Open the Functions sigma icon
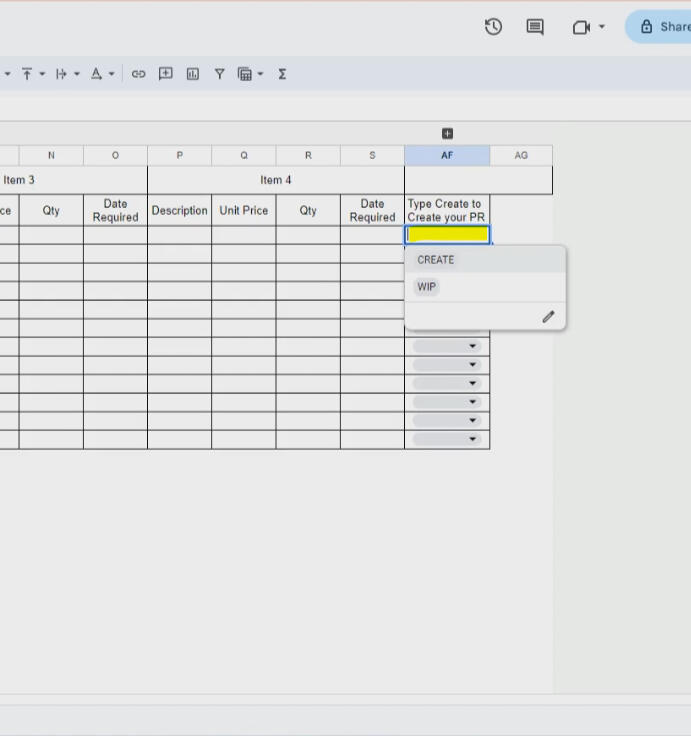 click(x=282, y=74)
